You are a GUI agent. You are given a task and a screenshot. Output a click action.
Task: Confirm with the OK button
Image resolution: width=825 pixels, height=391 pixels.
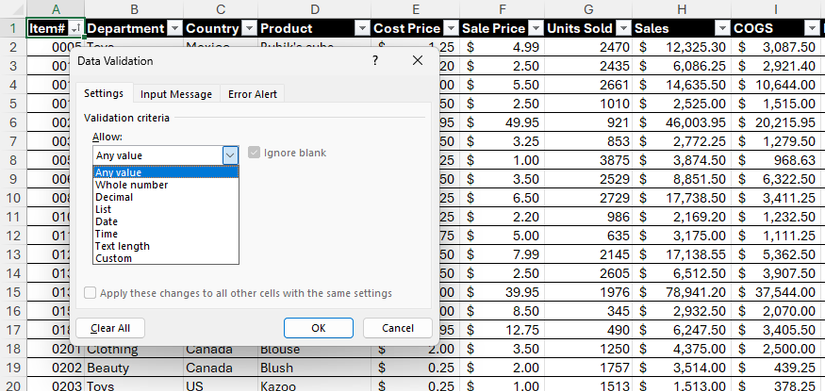[x=318, y=328]
